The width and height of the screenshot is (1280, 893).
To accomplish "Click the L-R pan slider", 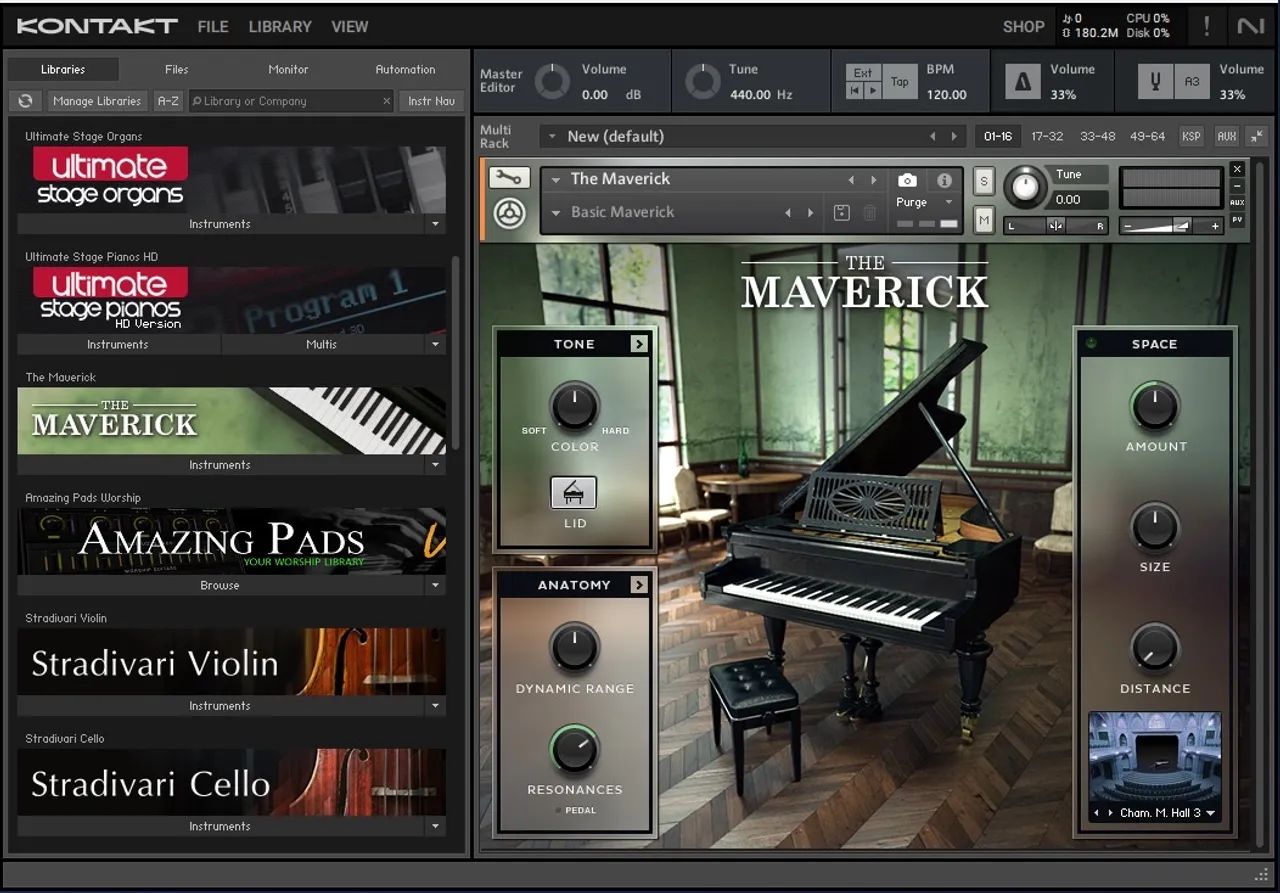I will [x=1056, y=226].
